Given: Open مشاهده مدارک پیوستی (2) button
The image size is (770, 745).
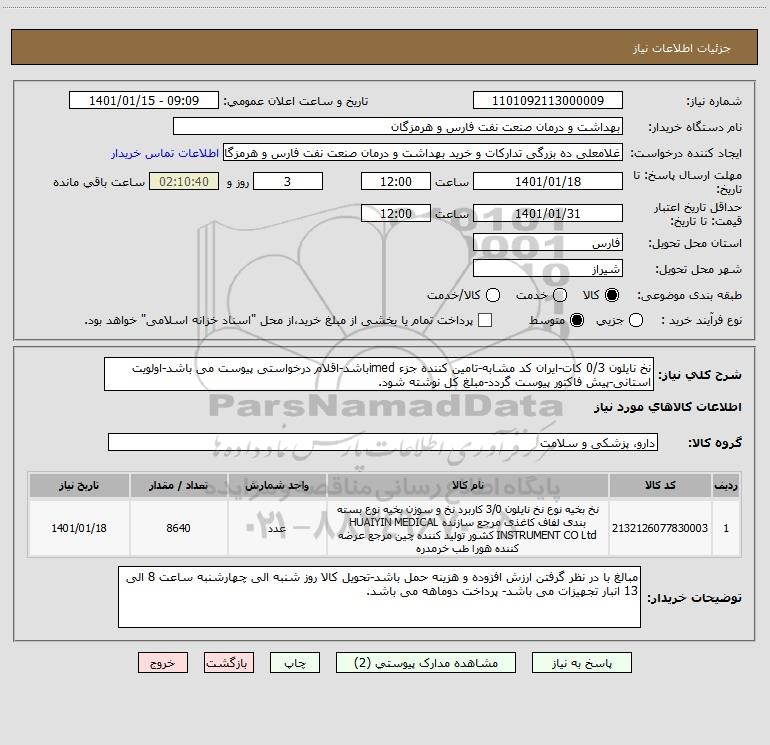Looking at the screenshot, I should click(x=426, y=663).
